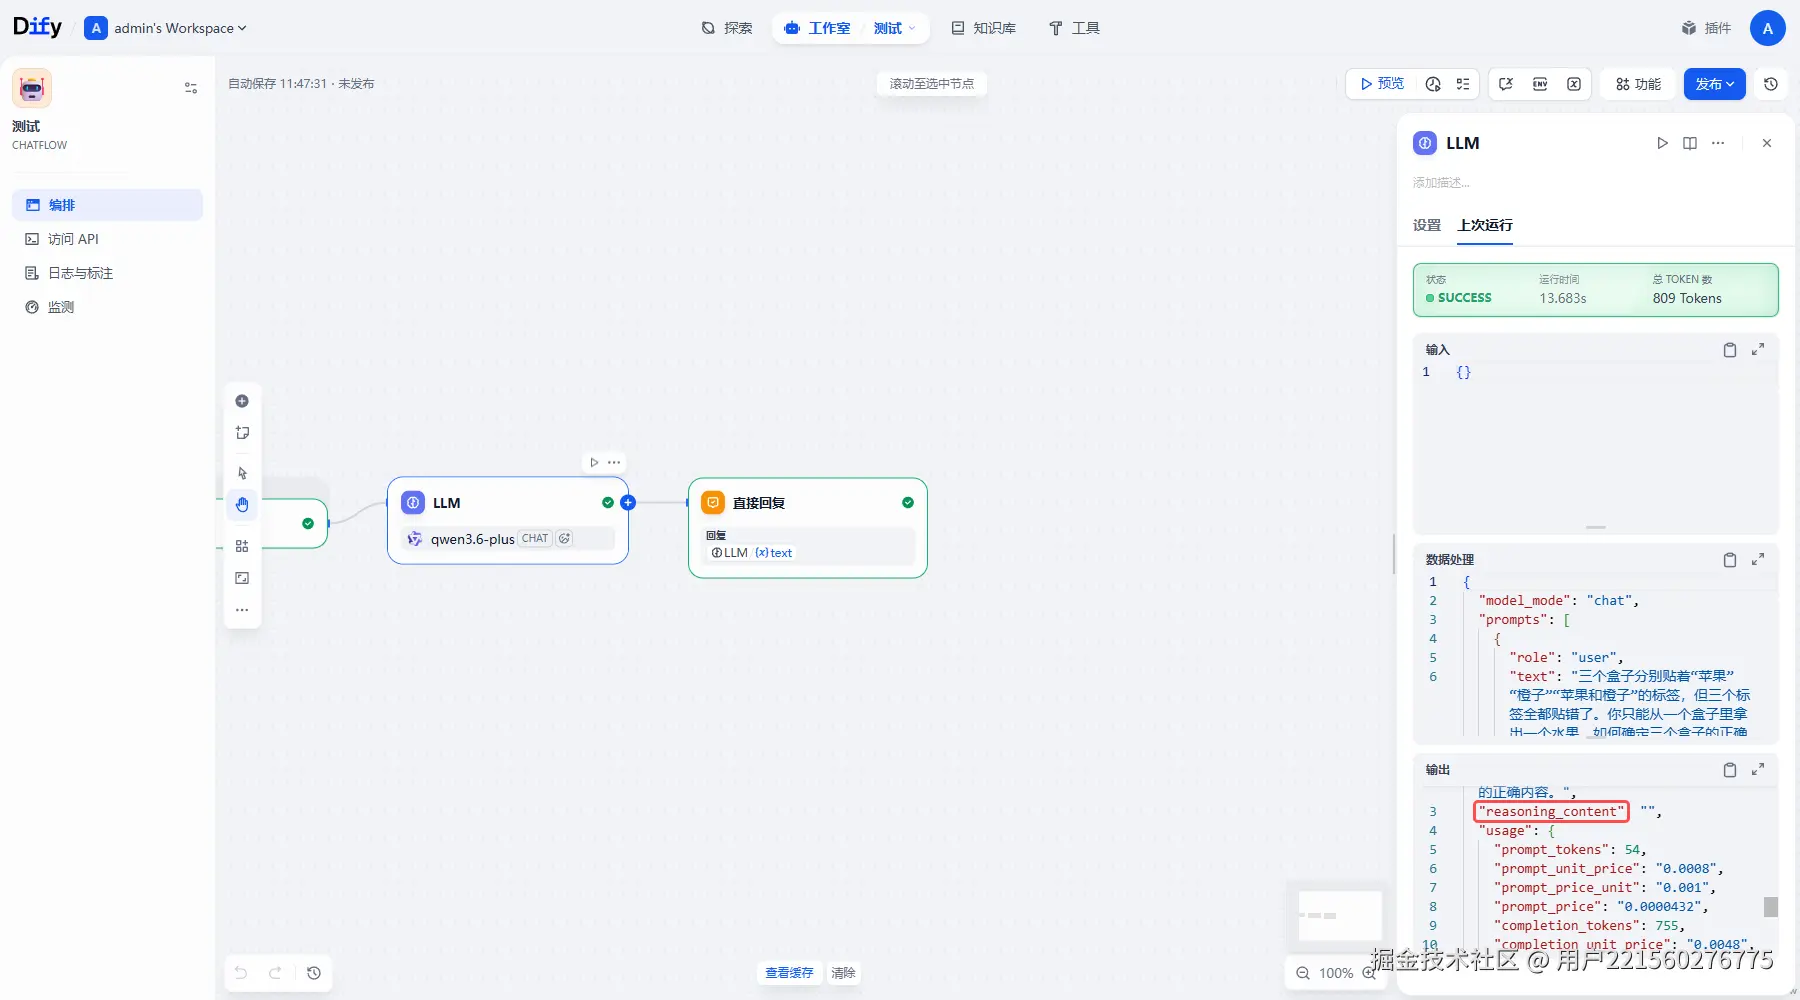Expand the 输入 panel fullscreen
1800x1000 pixels.
(1758, 350)
